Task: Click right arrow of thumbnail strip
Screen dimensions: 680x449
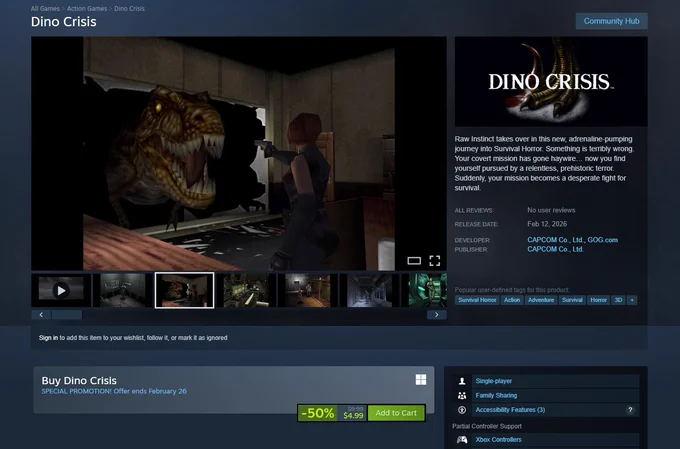Action: [437, 315]
